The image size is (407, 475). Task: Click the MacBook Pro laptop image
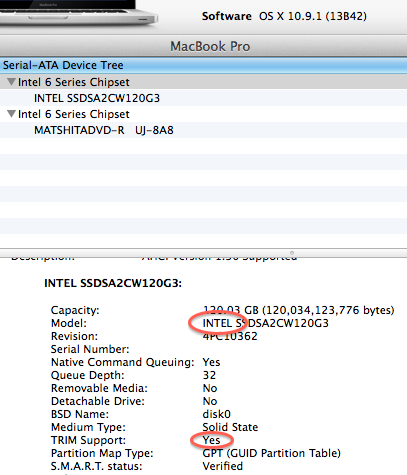click(x=79, y=13)
